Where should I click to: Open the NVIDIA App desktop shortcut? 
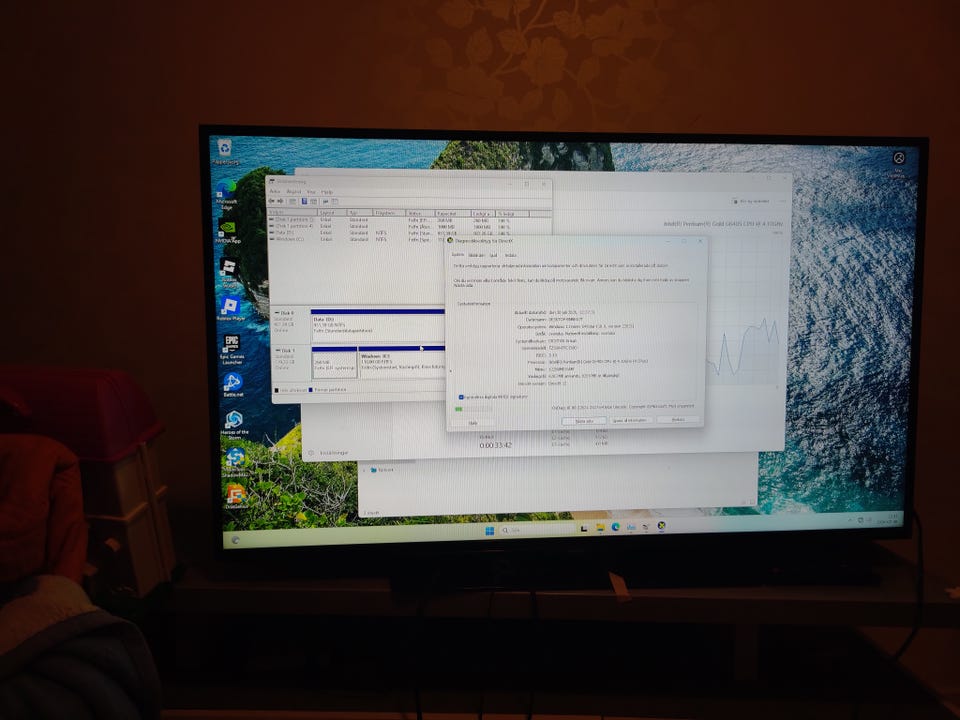(227, 232)
